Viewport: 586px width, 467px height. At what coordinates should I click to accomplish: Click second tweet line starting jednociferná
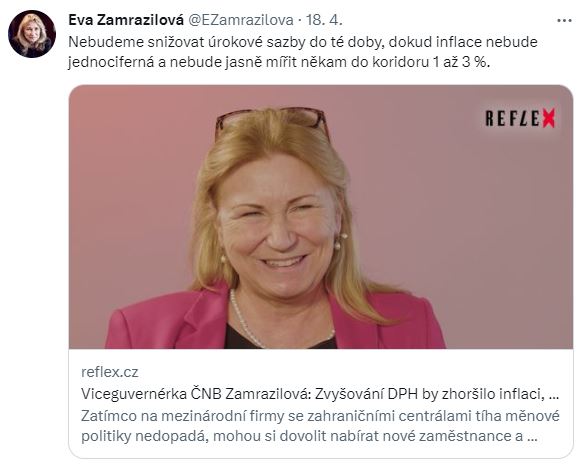(279, 62)
